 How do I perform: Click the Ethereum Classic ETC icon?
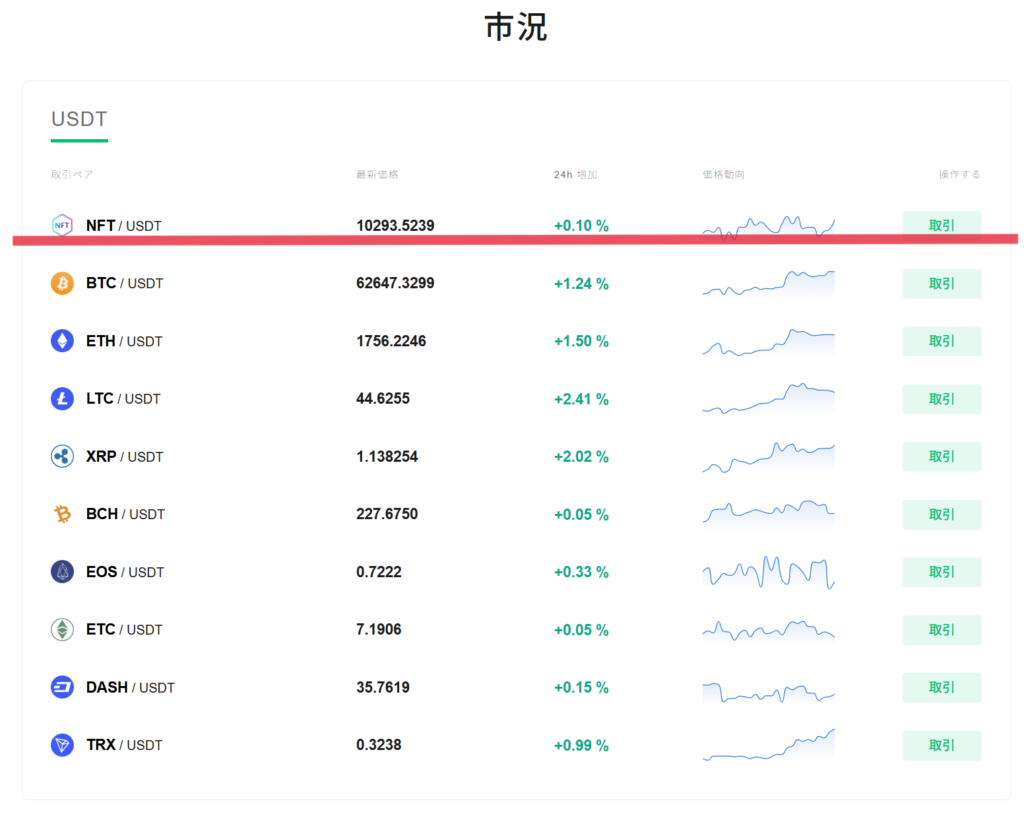coord(62,629)
